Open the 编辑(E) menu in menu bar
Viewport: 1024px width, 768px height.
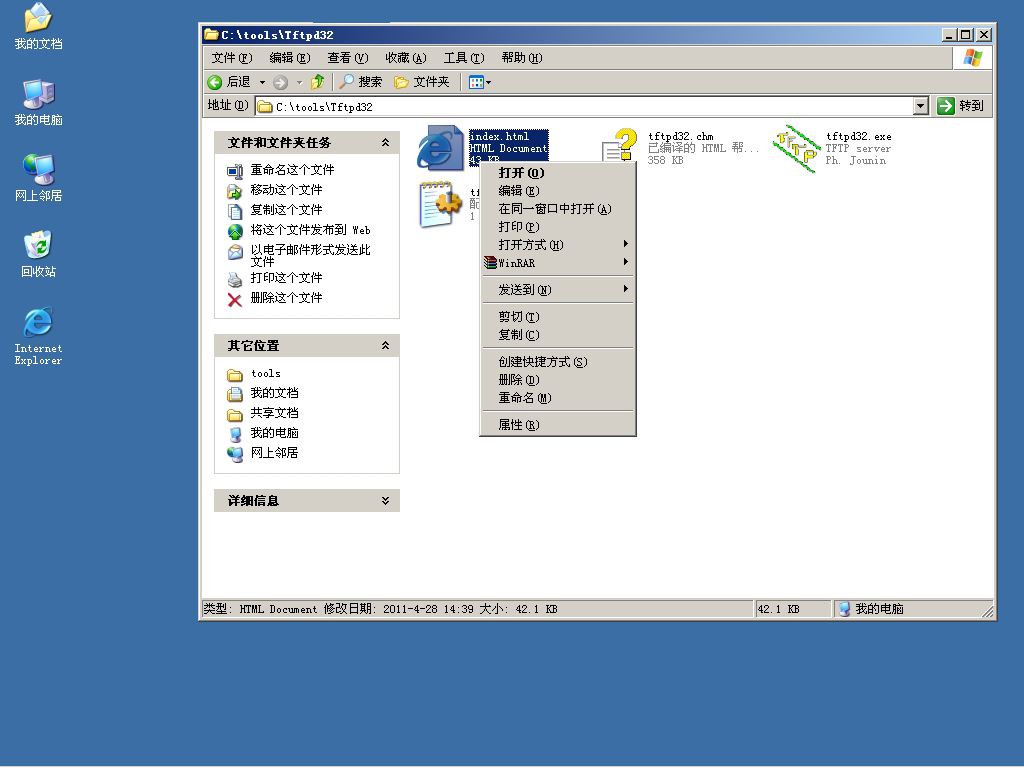coord(289,58)
